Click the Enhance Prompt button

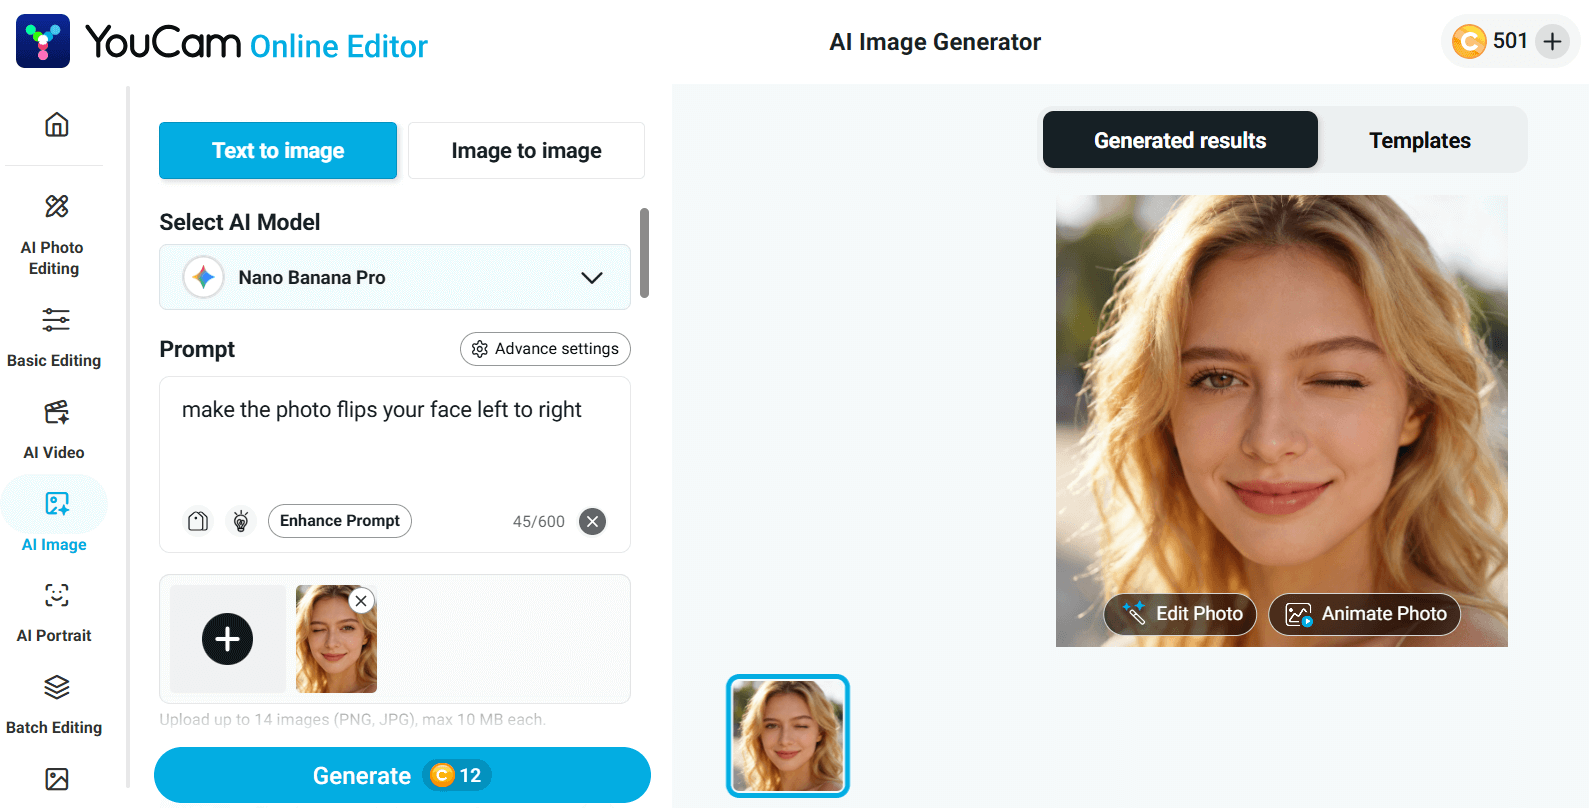point(340,521)
